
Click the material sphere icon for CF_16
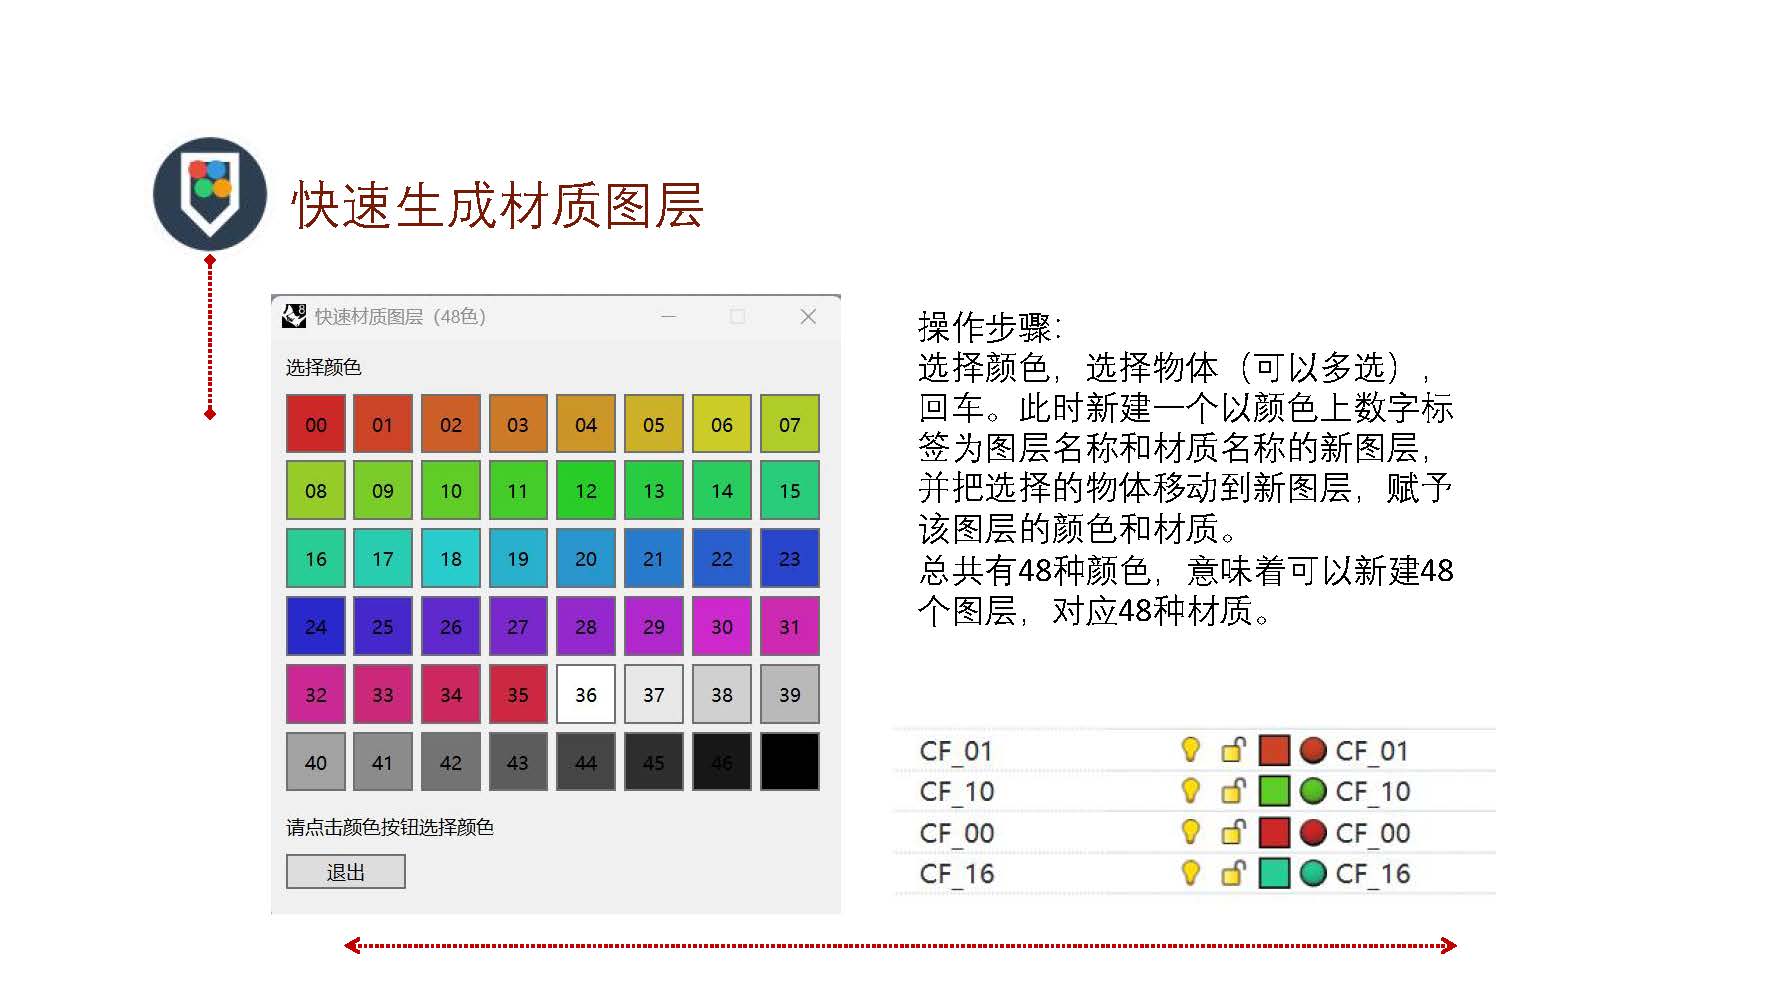pos(1312,873)
